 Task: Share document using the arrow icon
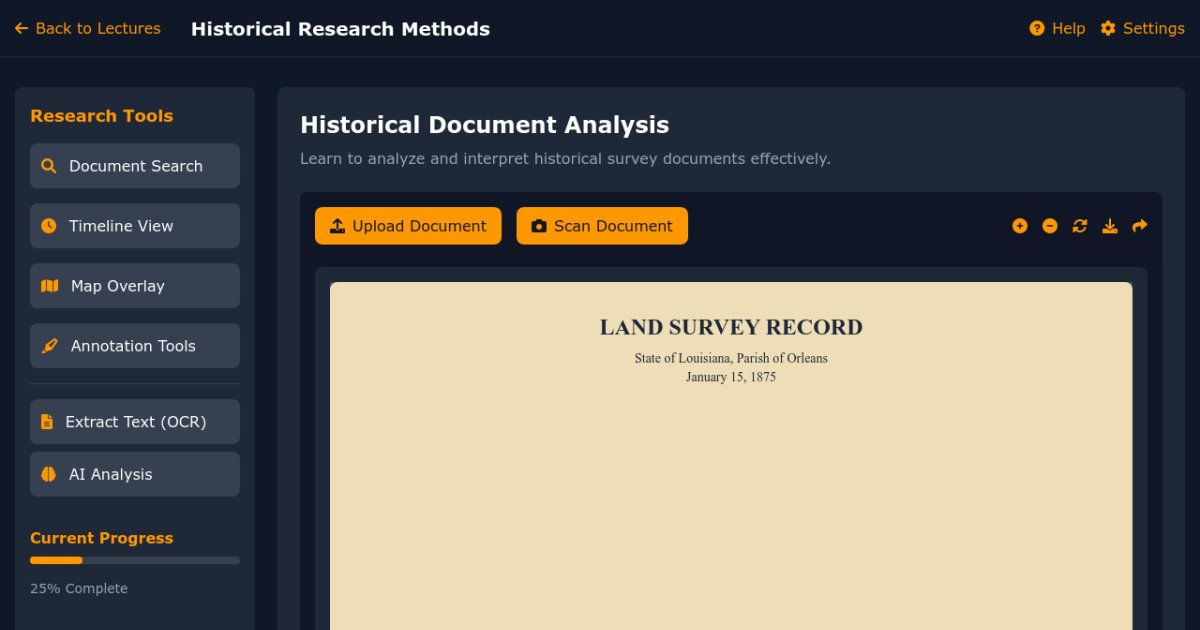[1139, 226]
